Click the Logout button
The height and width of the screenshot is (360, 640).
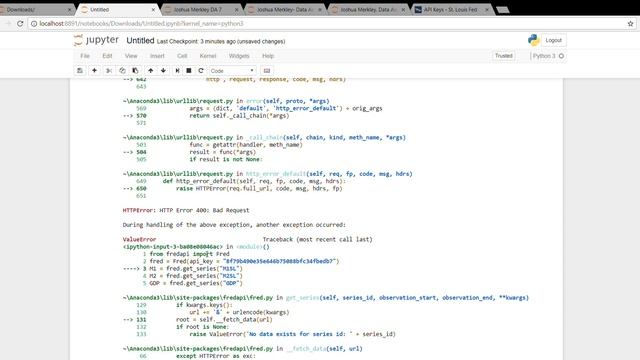point(553,40)
